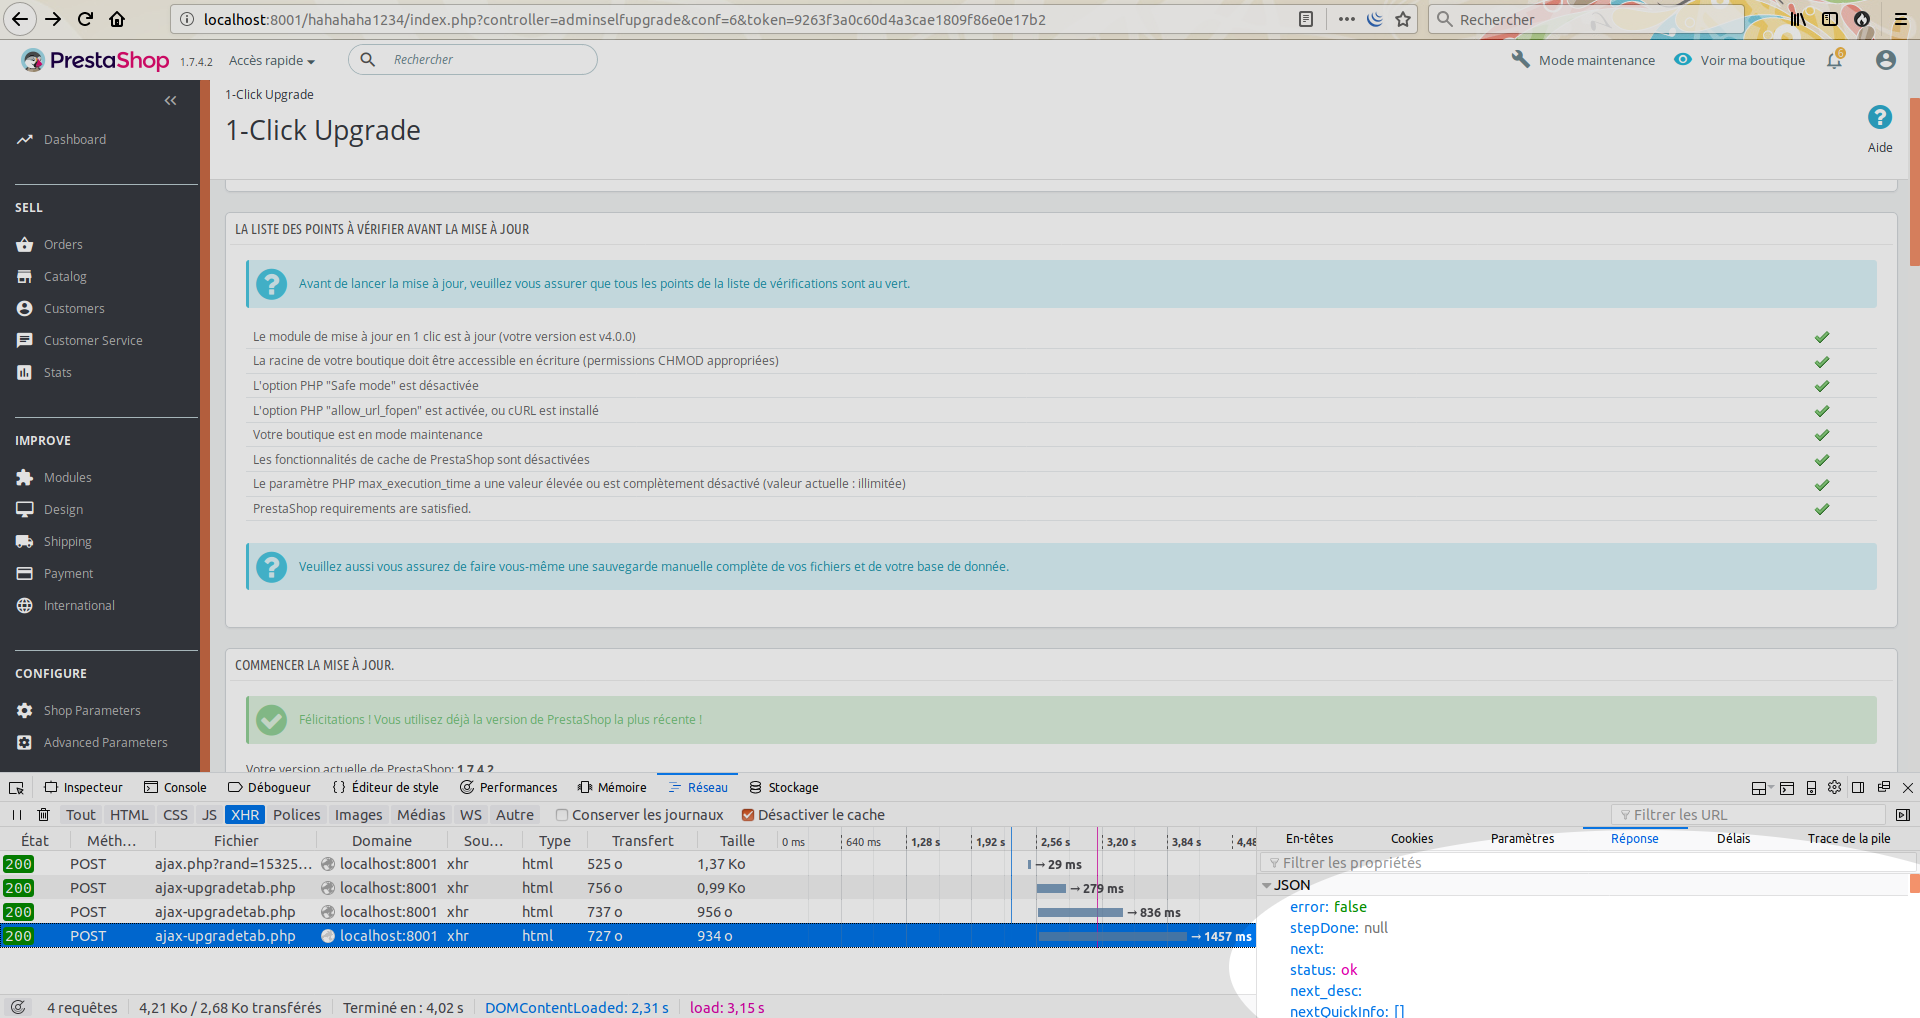Open the Paramètres details tab
This screenshot has height=1018, width=1920.
tap(1522, 839)
